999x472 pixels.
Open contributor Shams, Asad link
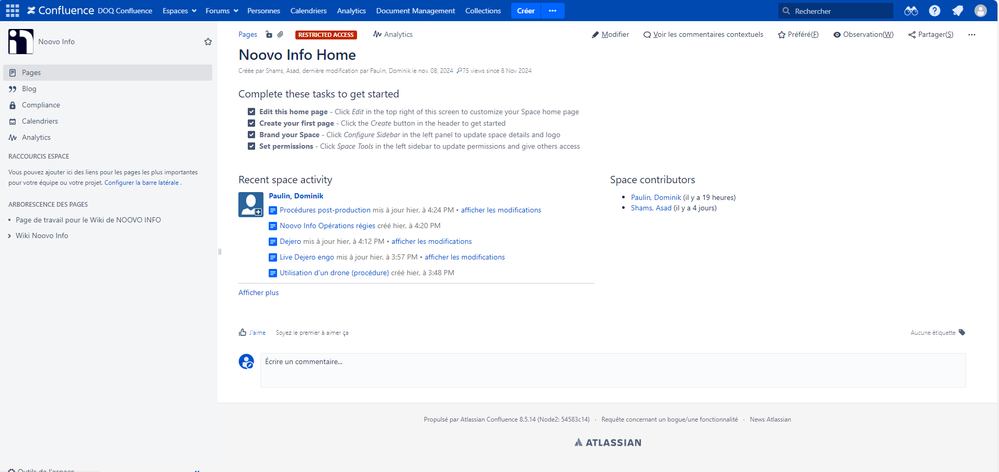651,208
